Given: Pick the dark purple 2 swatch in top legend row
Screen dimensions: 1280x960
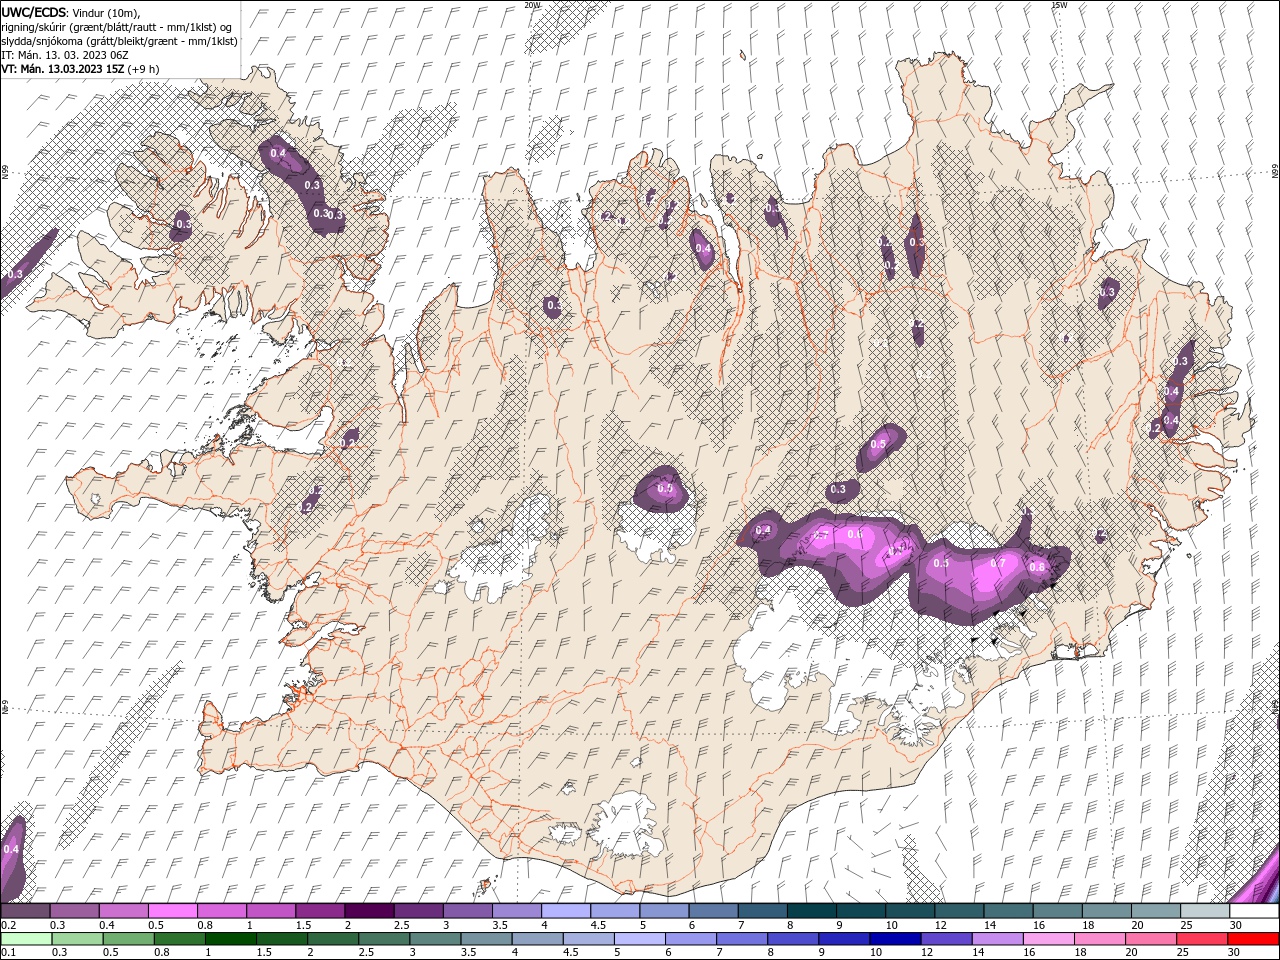Looking at the screenshot, I should 368,911.
